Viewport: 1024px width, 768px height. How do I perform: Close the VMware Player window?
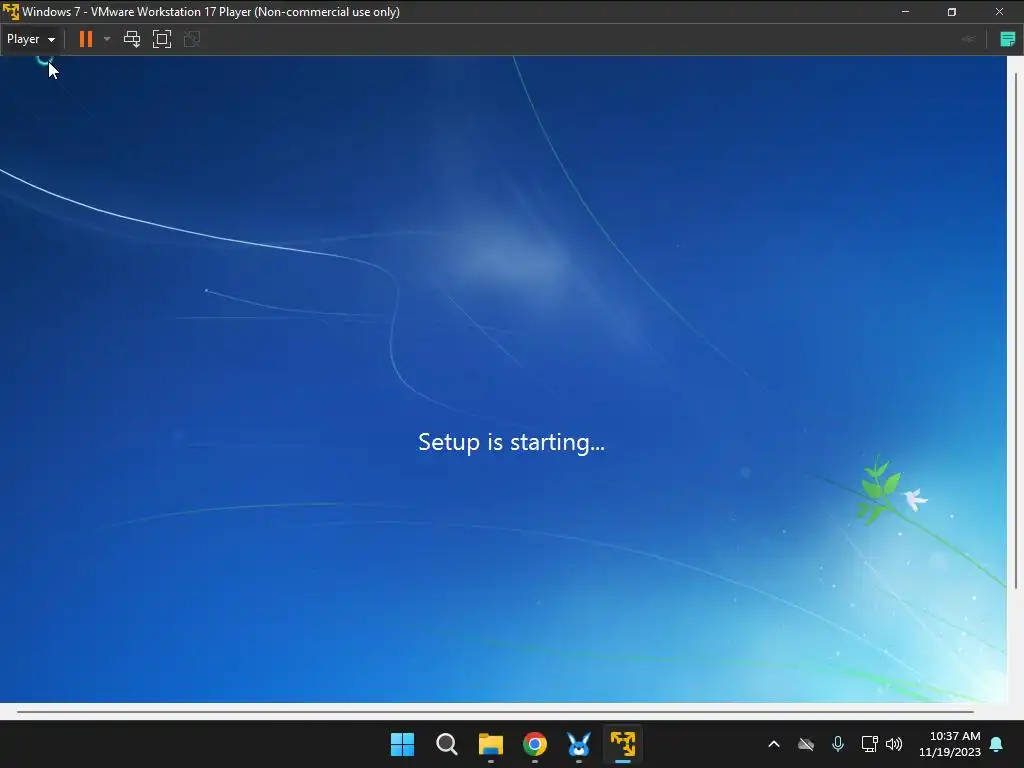[x=999, y=12]
